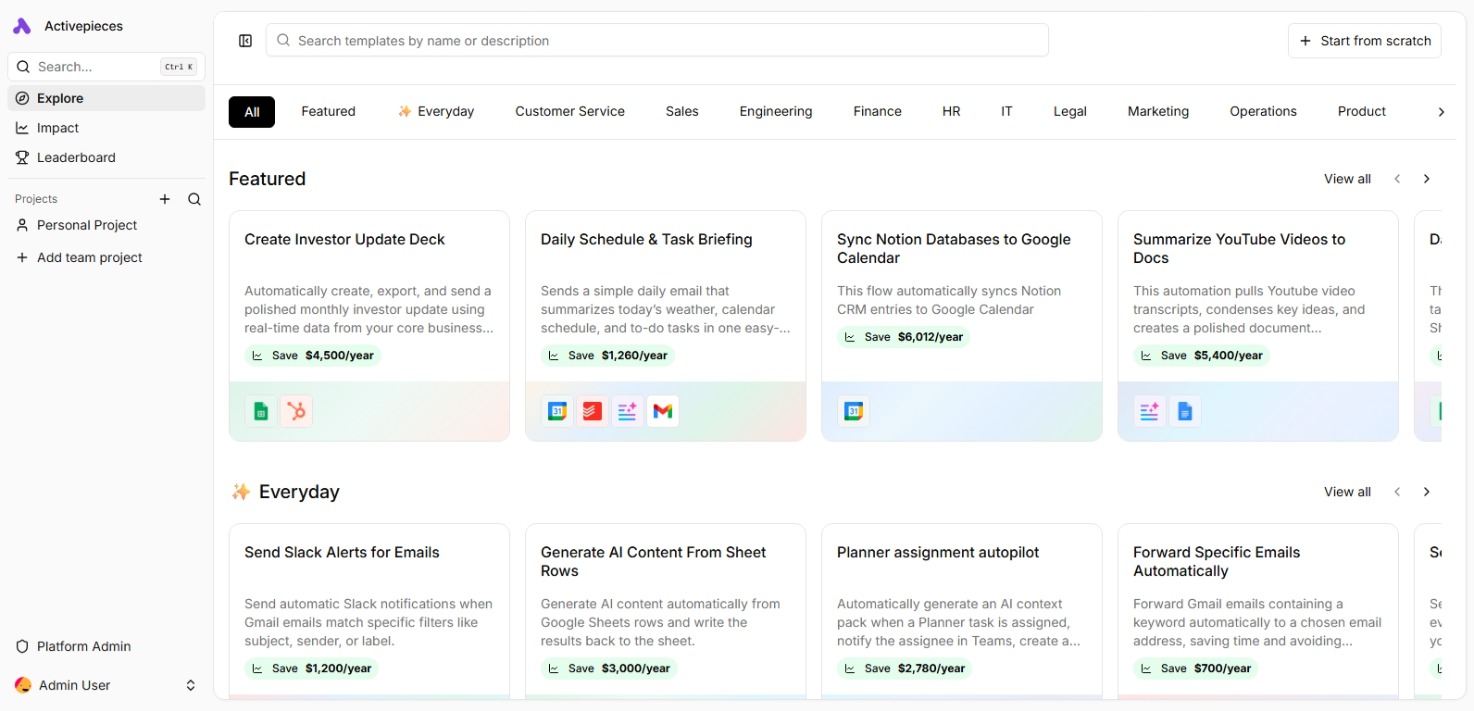Open the Legal category tab
The height and width of the screenshot is (711, 1474).
pyautogui.click(x=1070, y=112)
